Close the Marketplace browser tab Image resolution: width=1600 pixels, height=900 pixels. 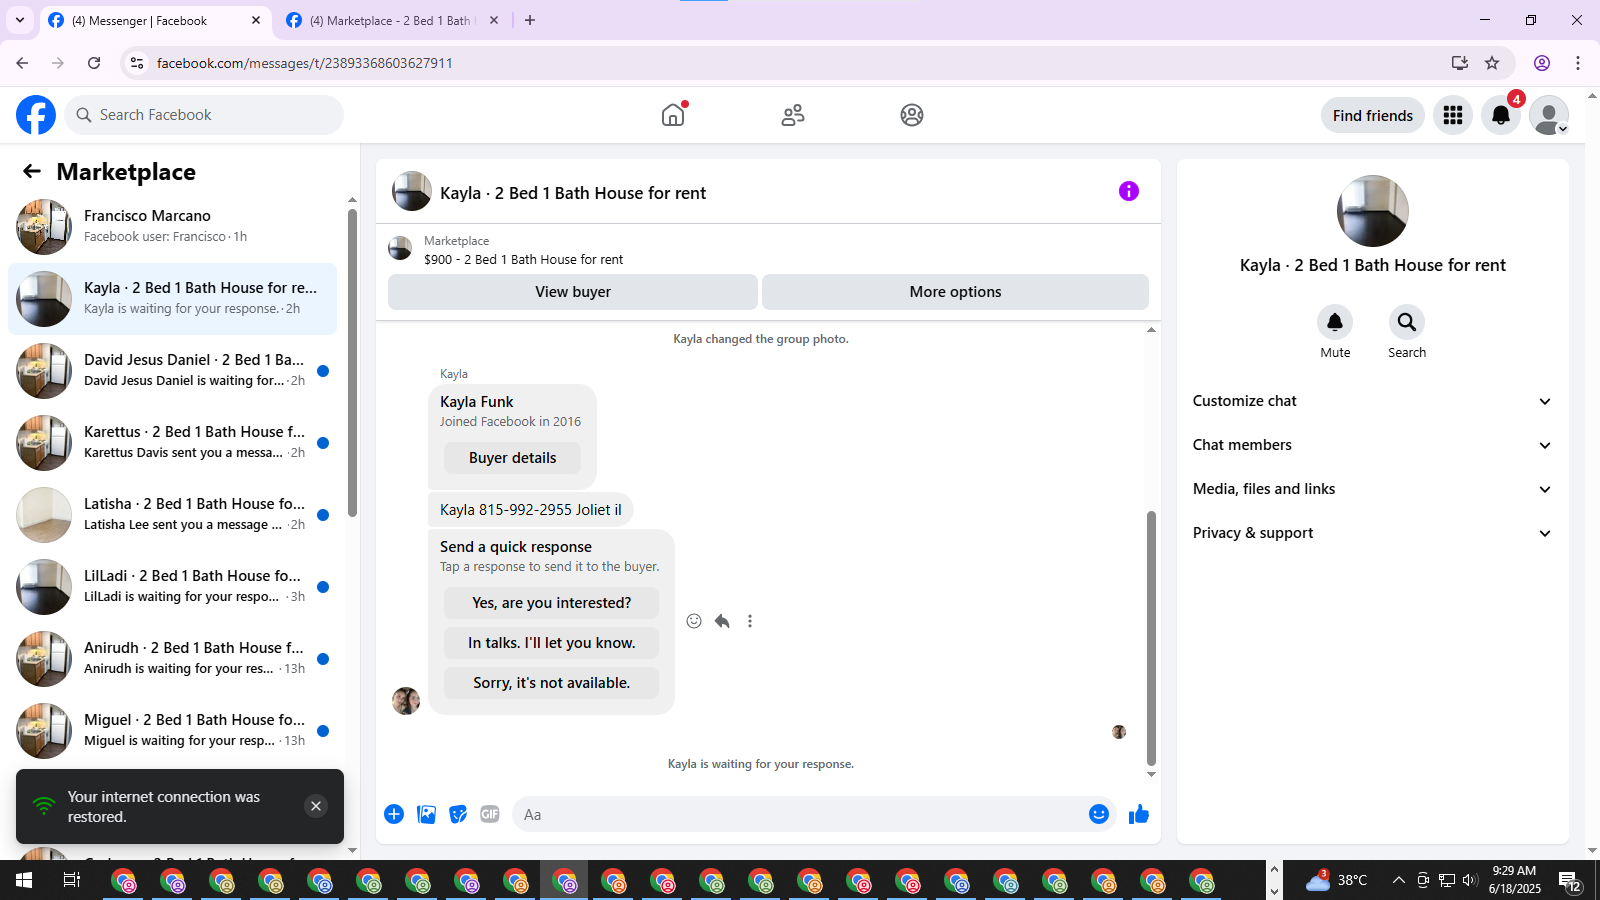[494, 20]
